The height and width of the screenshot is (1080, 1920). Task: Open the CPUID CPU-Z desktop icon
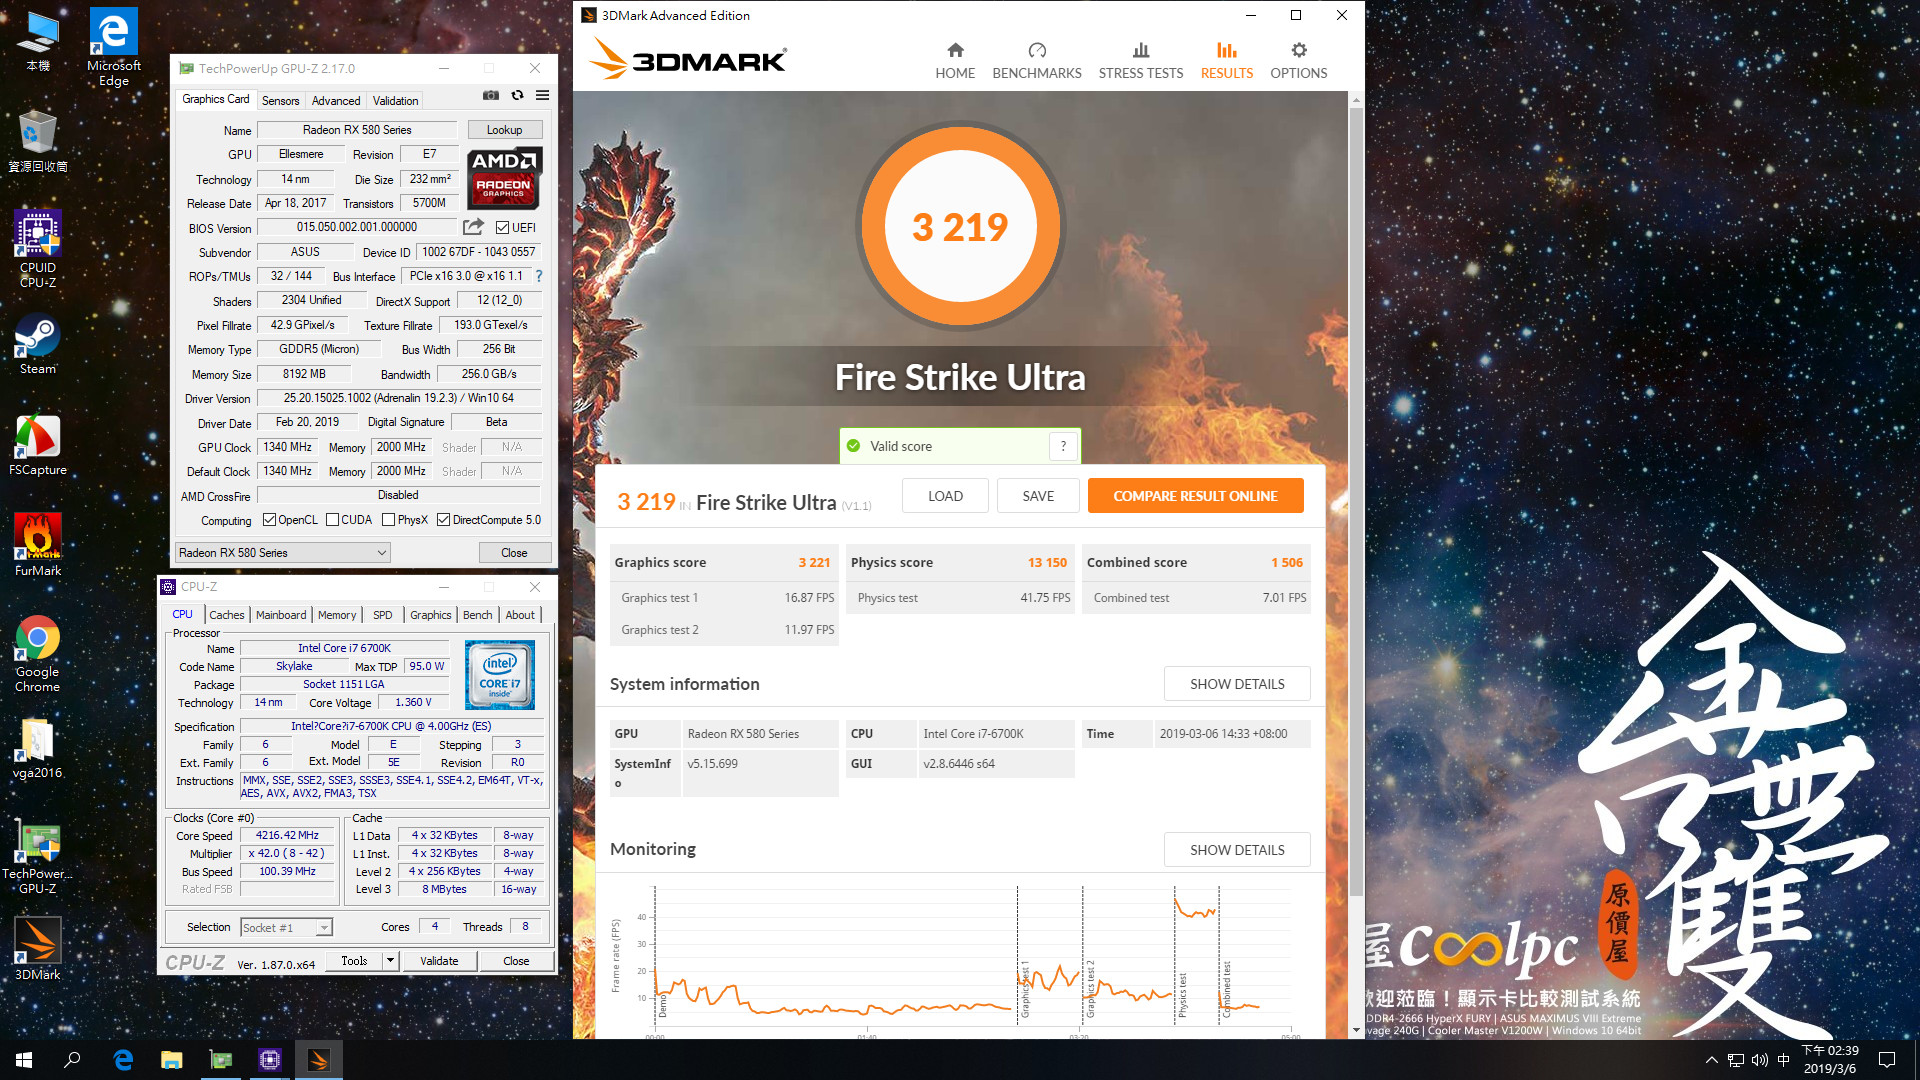pos(38,249)
